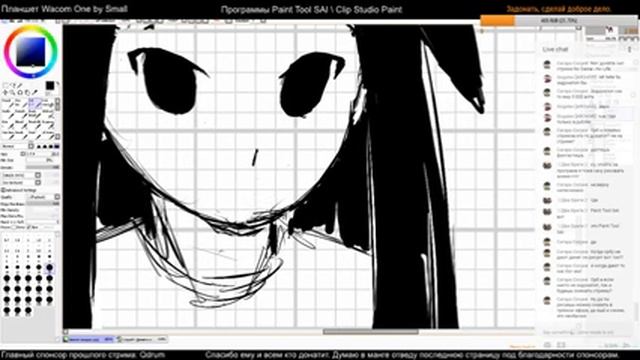Pick a shade in the color square

point(31,51)
